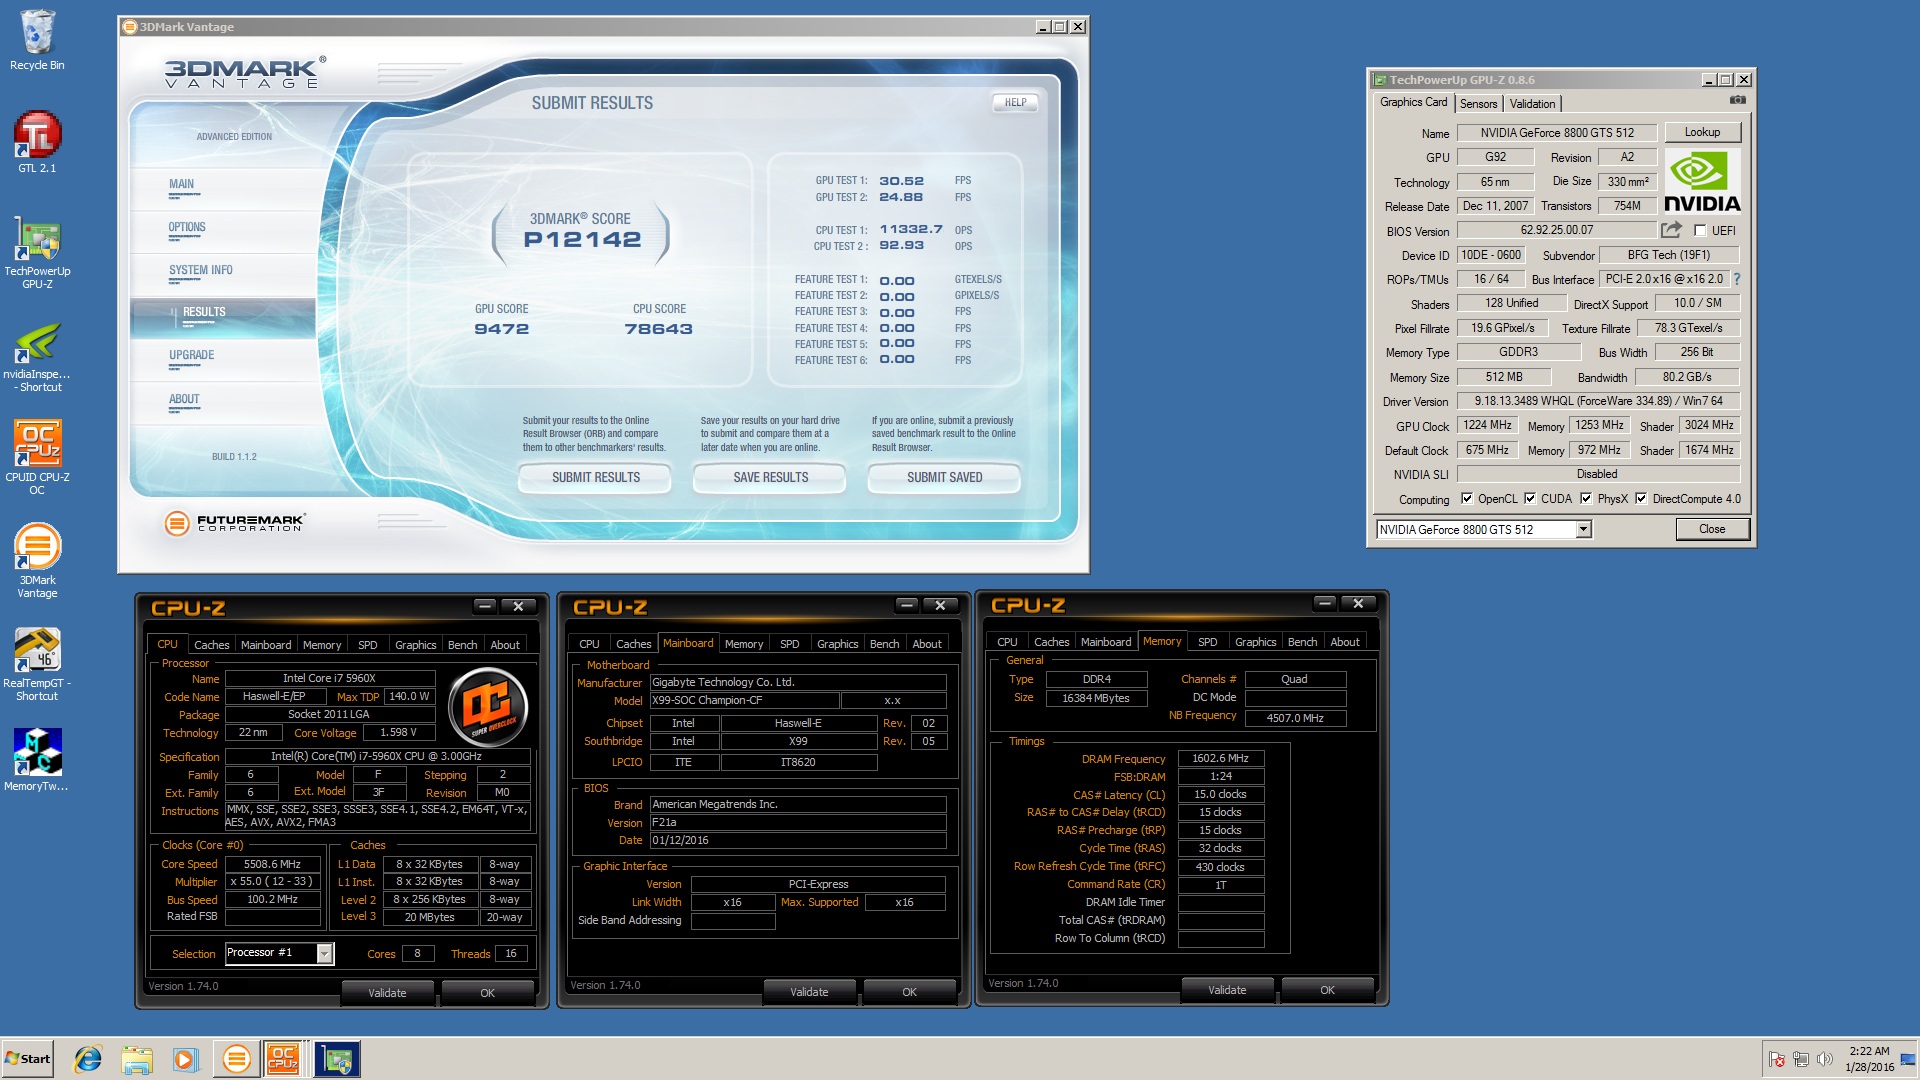Click the CPU score value 78643
This screenshot has height=1080, width=1920.
(658, 329)
